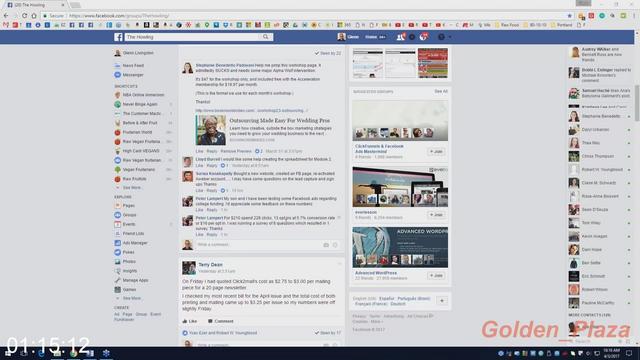Switch language to Español
Image resolution: width=640 pixels, height=360 pixels.
pyautogui.click(x=387, y=299)
